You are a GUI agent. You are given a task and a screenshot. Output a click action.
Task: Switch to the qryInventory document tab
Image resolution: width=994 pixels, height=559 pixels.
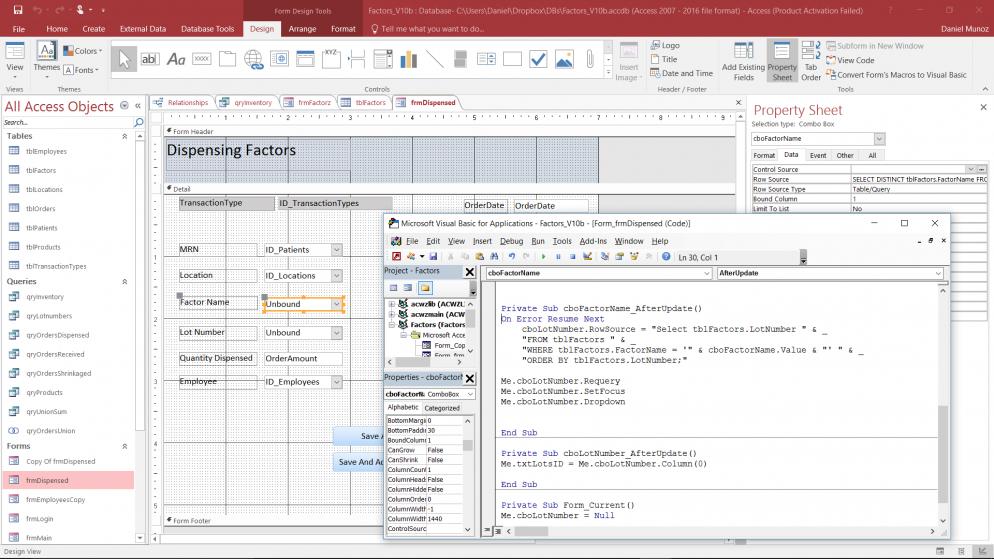click(x=247, y=102)
